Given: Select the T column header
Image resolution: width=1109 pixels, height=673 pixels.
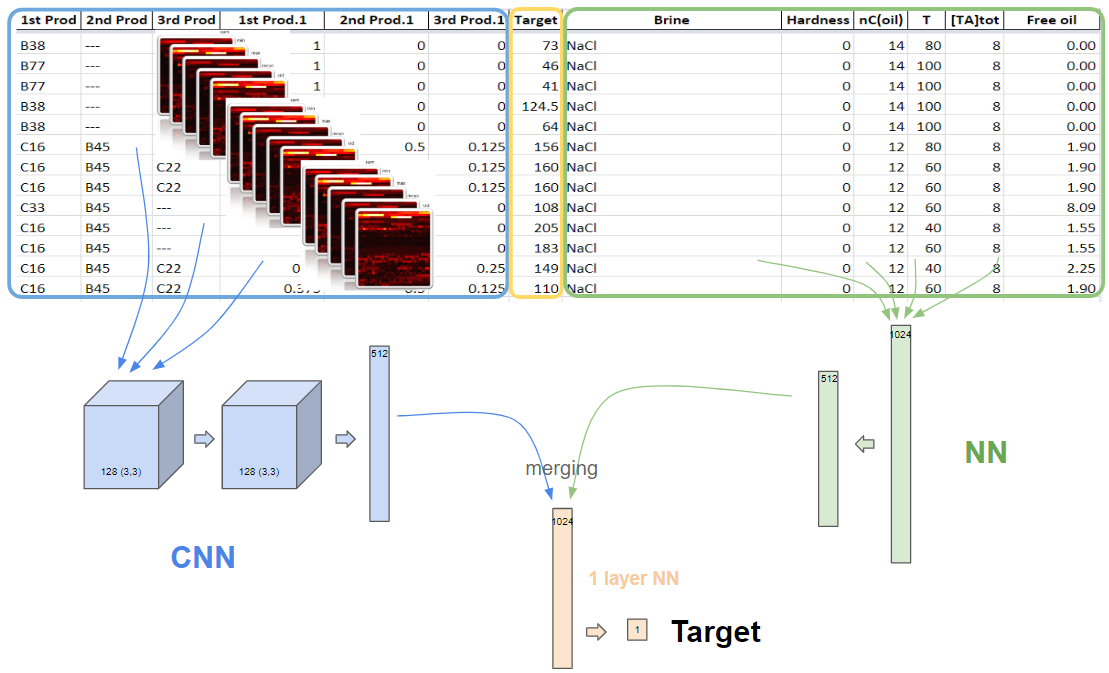Looking at the screenshot, I should 927,20.
